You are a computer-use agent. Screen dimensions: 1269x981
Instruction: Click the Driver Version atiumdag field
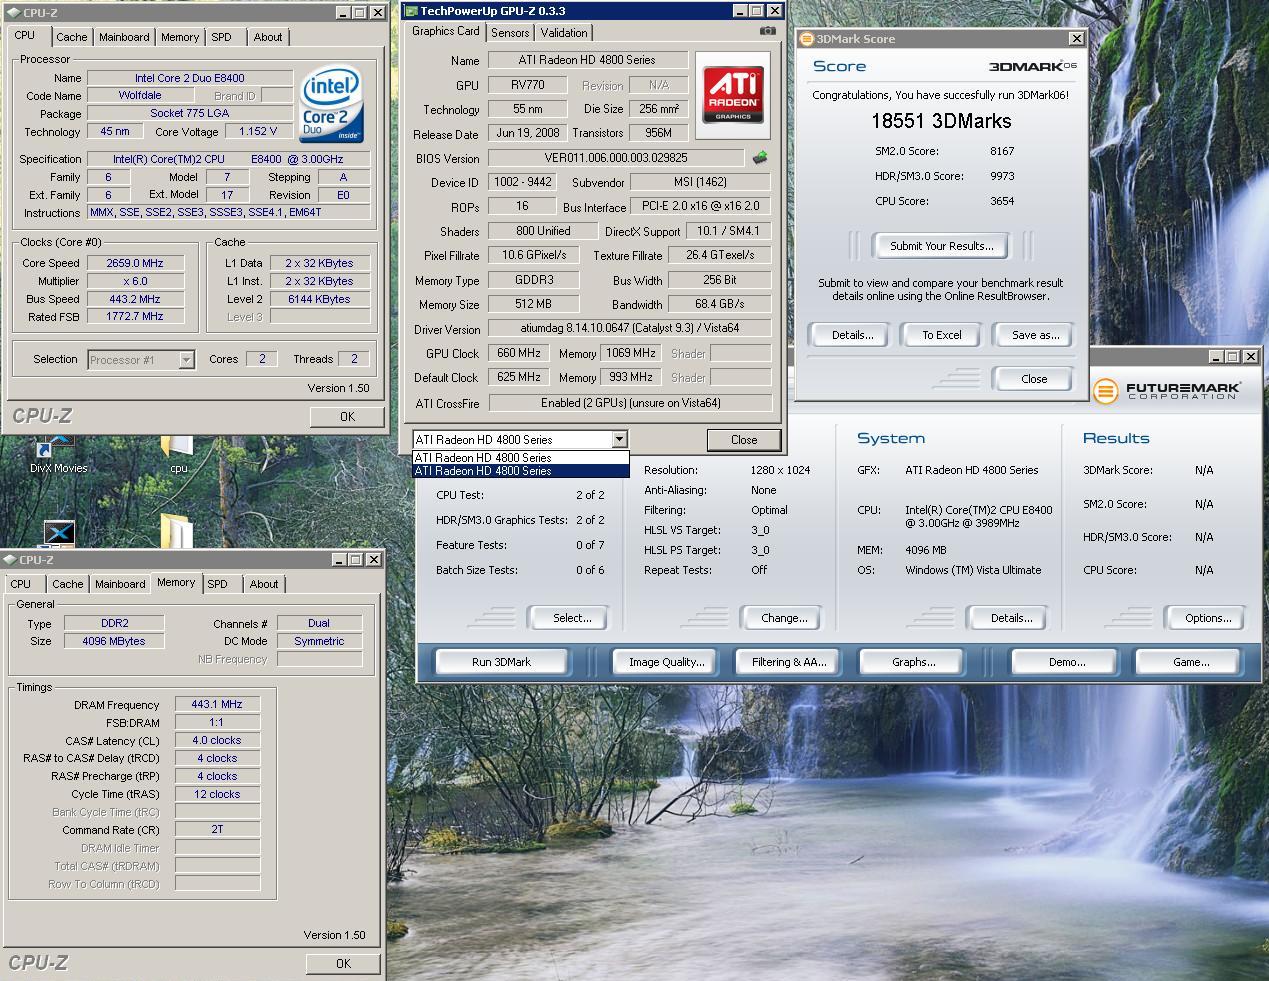click(x=630, y=329)
